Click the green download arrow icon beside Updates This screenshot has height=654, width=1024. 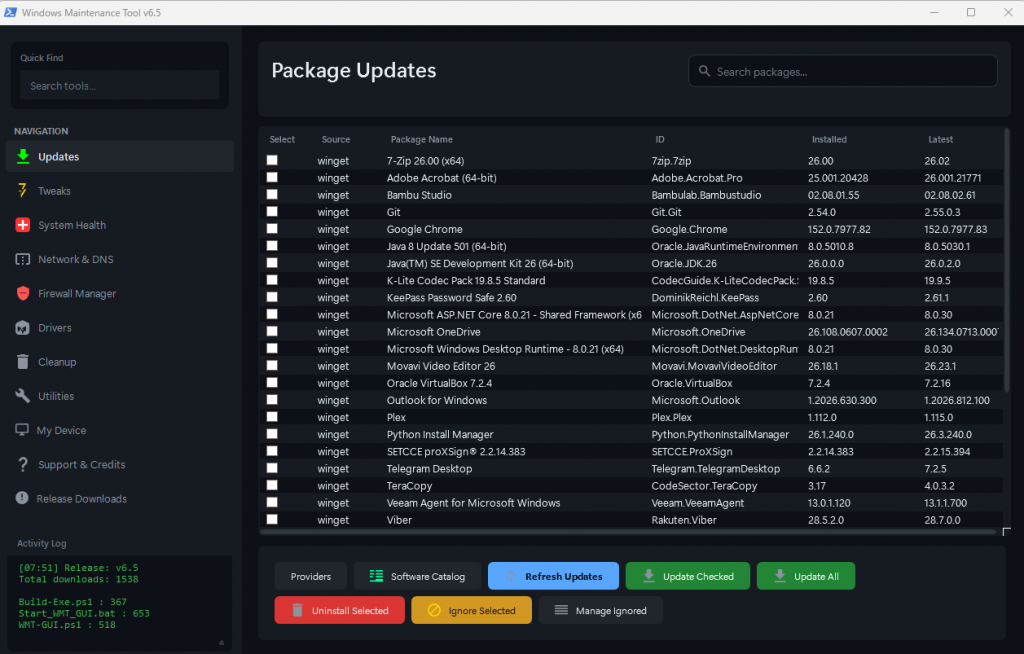pyautogui.click(x=23, y=156)
